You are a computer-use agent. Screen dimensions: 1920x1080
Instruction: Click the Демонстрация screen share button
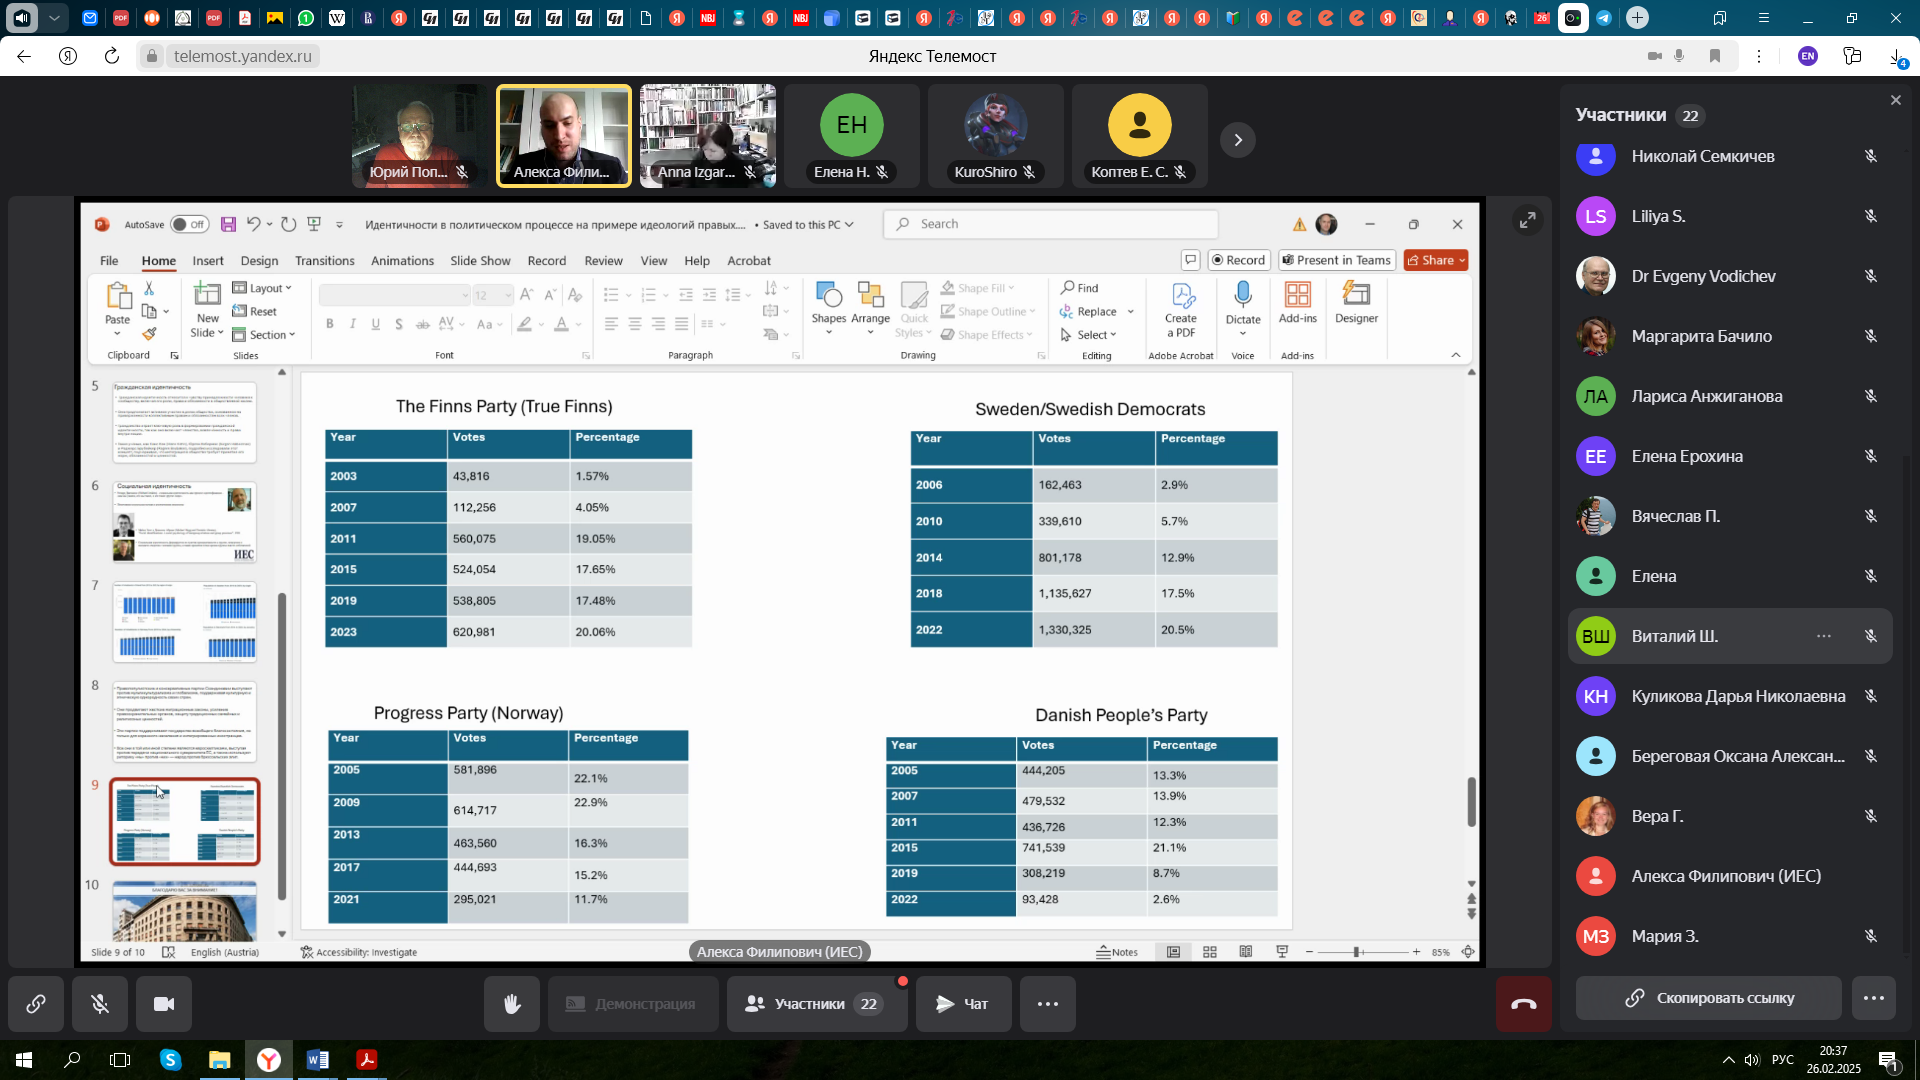coord(632,1004)
